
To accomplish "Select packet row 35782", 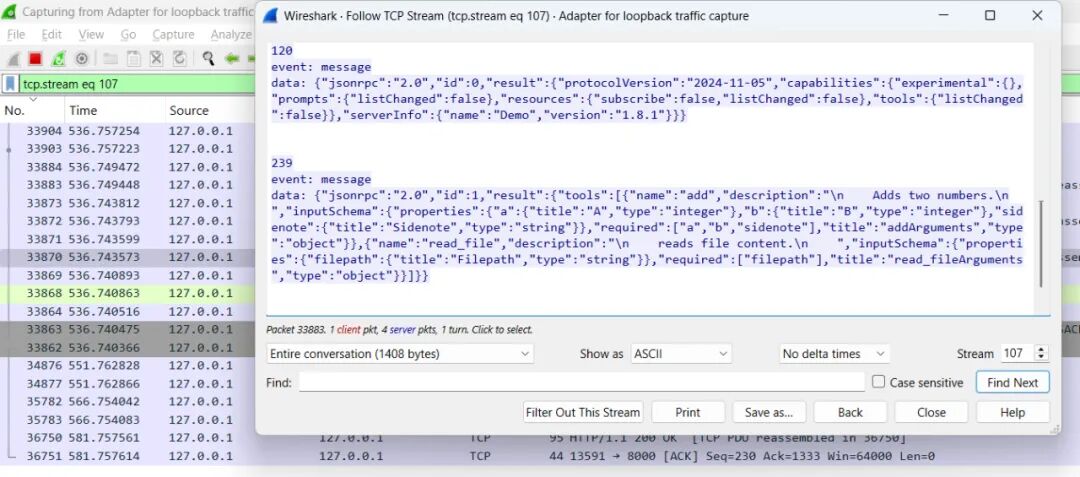I will click(x=127, y=401).
